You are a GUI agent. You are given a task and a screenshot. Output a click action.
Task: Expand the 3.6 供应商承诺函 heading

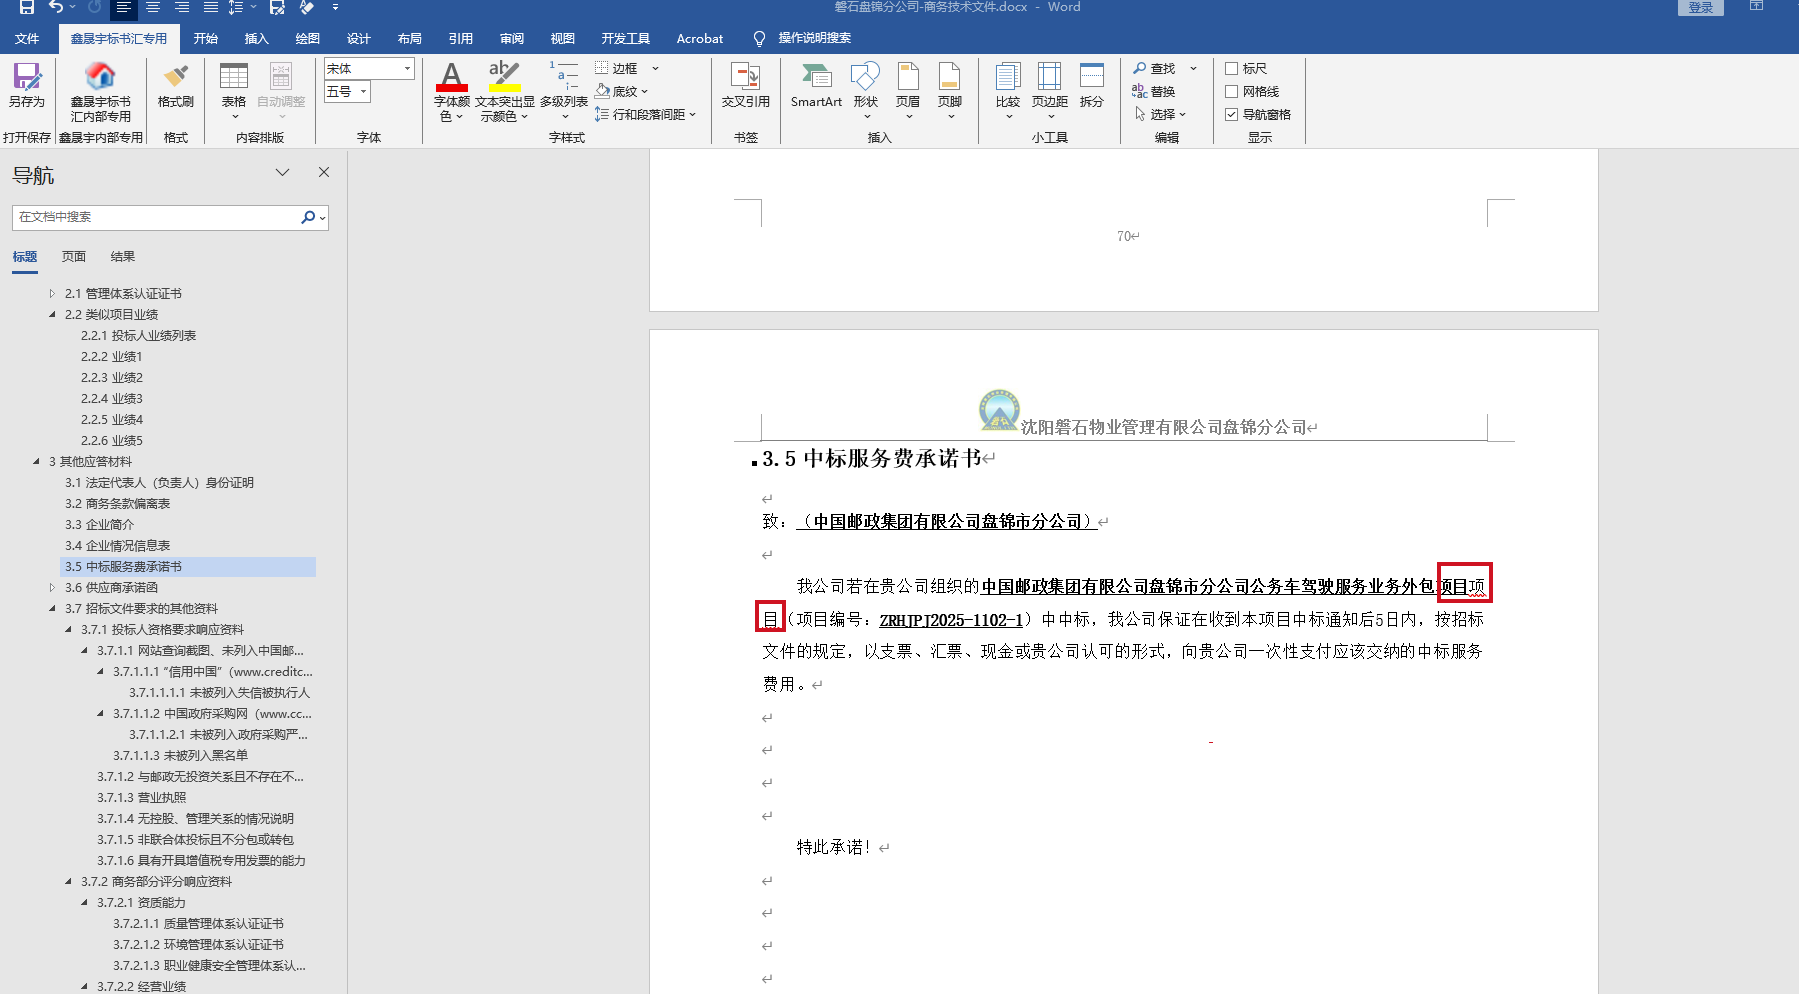click(x=52, y=588)
